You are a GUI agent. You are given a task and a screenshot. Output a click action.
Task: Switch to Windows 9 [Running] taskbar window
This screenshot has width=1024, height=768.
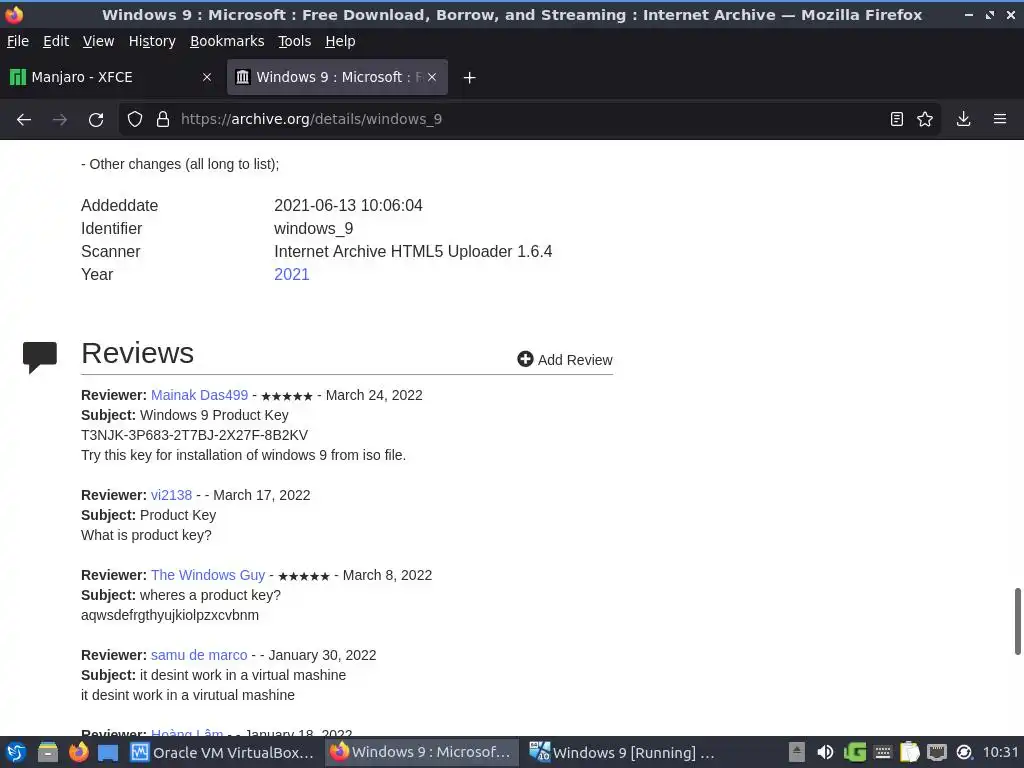[x=622, y=752]
